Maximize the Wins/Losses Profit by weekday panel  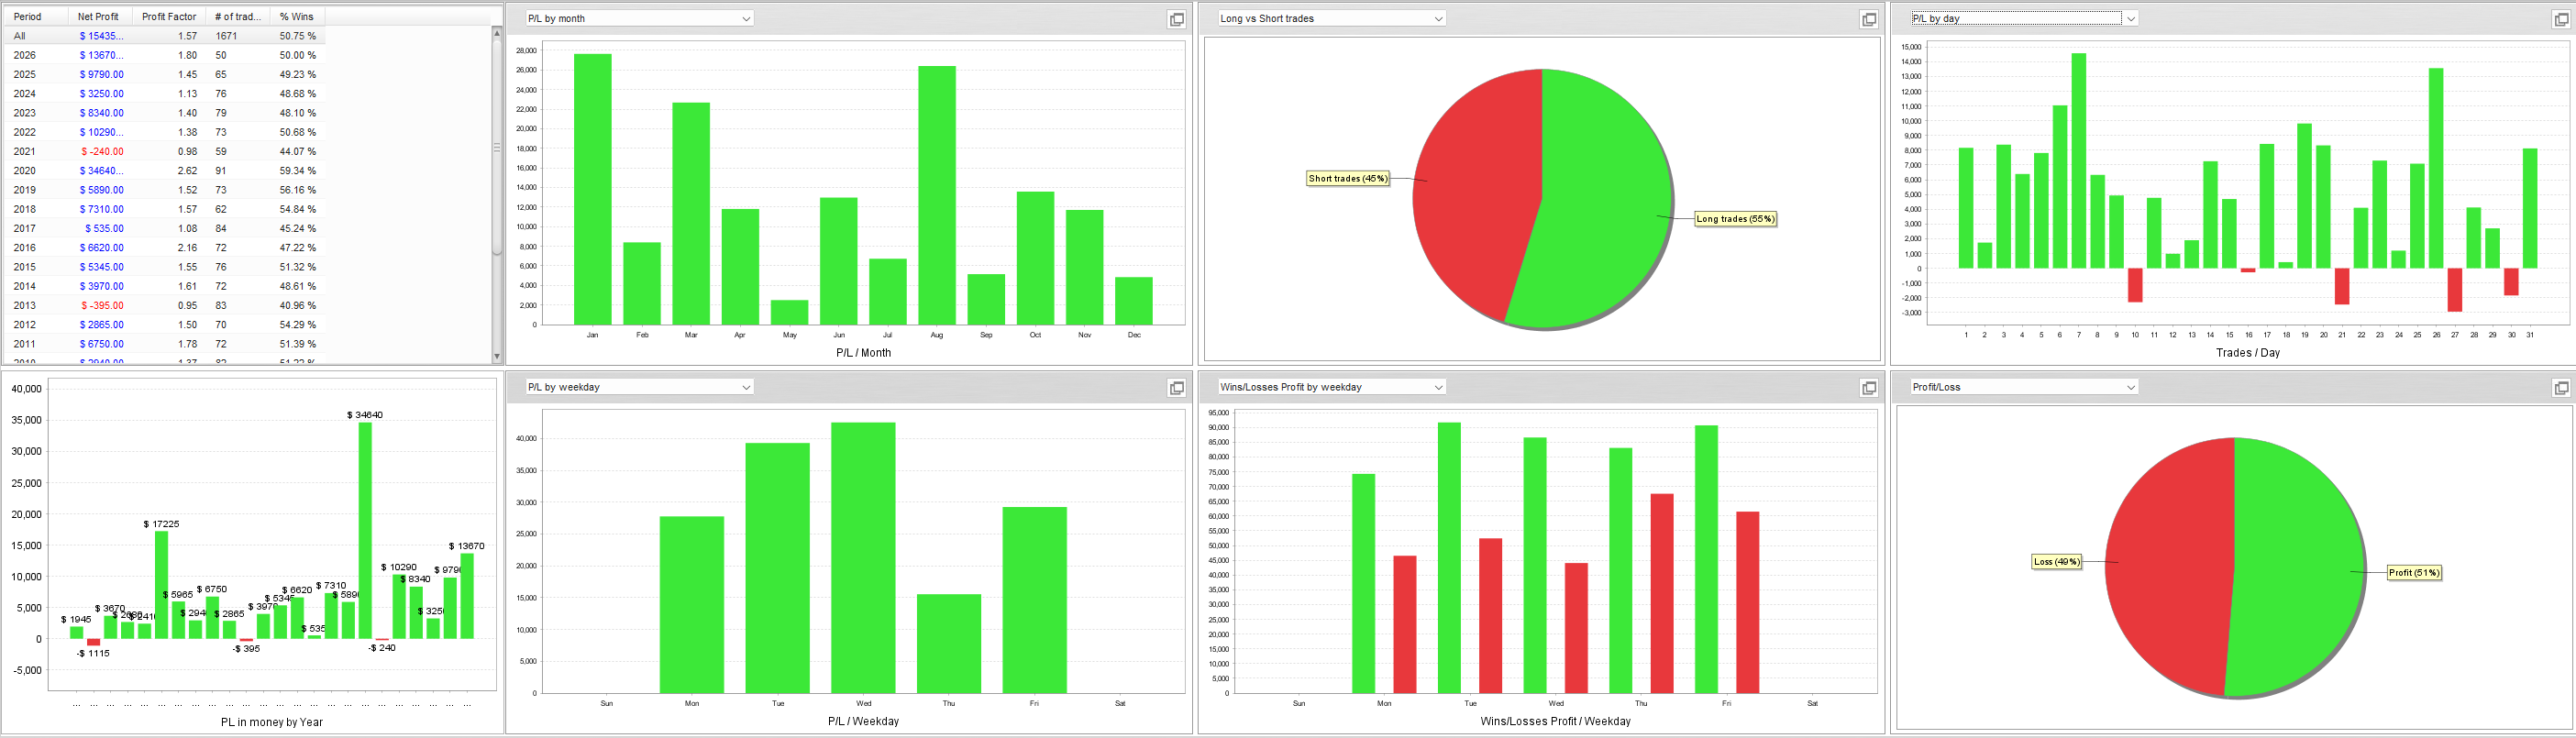click(1868, 388)
